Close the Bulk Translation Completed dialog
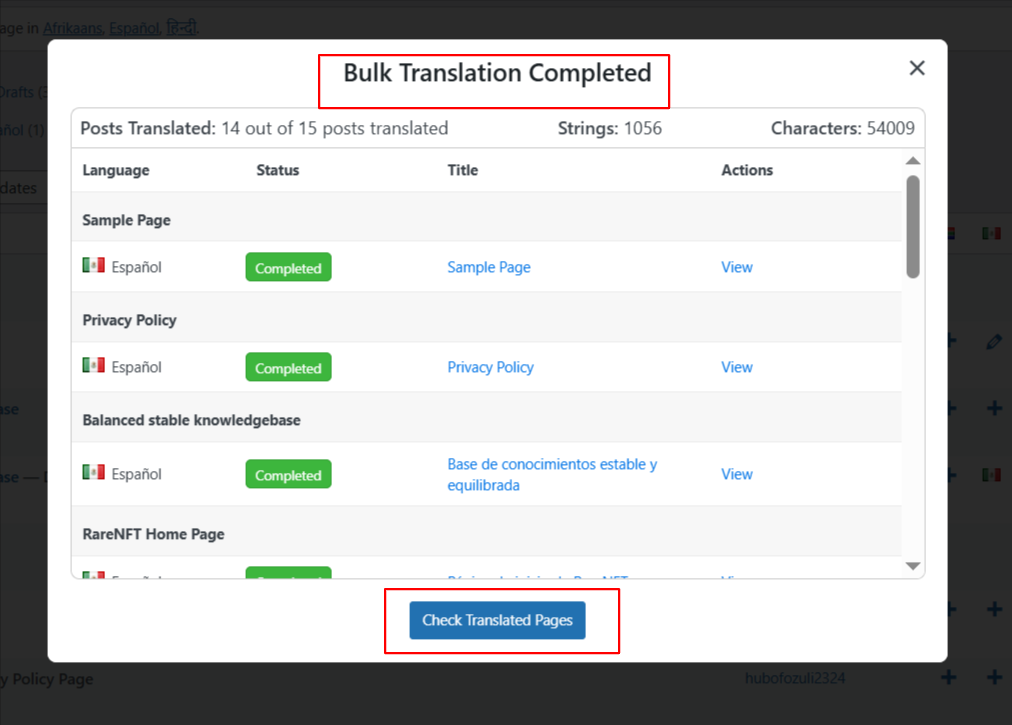Viewport: 1012px width, 725px height. click(916, 68)
